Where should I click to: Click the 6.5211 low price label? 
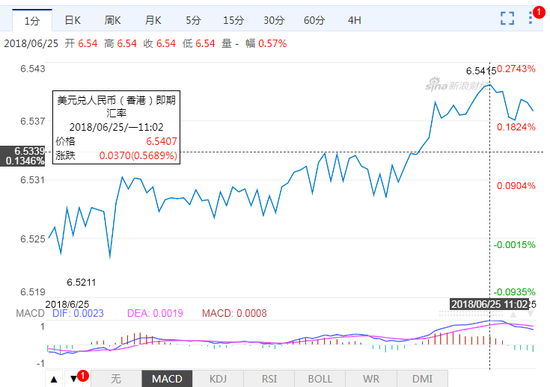click(x=81, y=282)
